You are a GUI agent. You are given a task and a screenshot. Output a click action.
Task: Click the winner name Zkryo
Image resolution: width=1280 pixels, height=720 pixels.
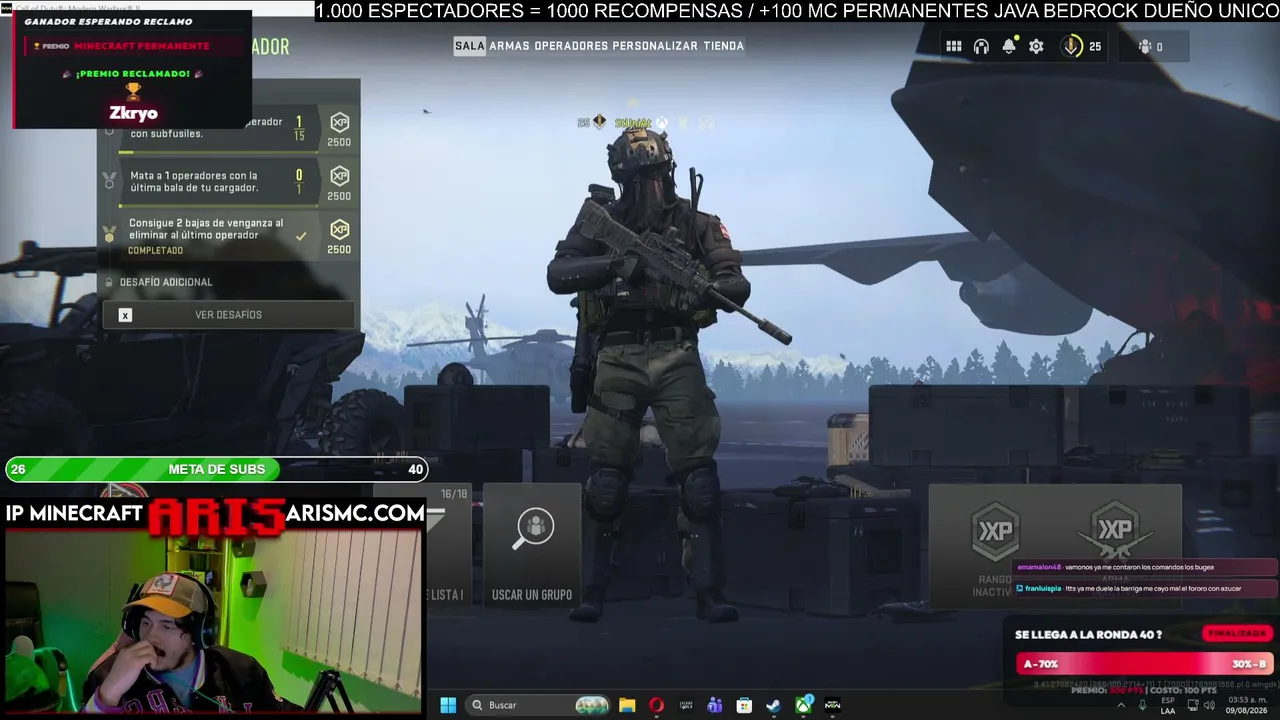[x=133, y=113]
